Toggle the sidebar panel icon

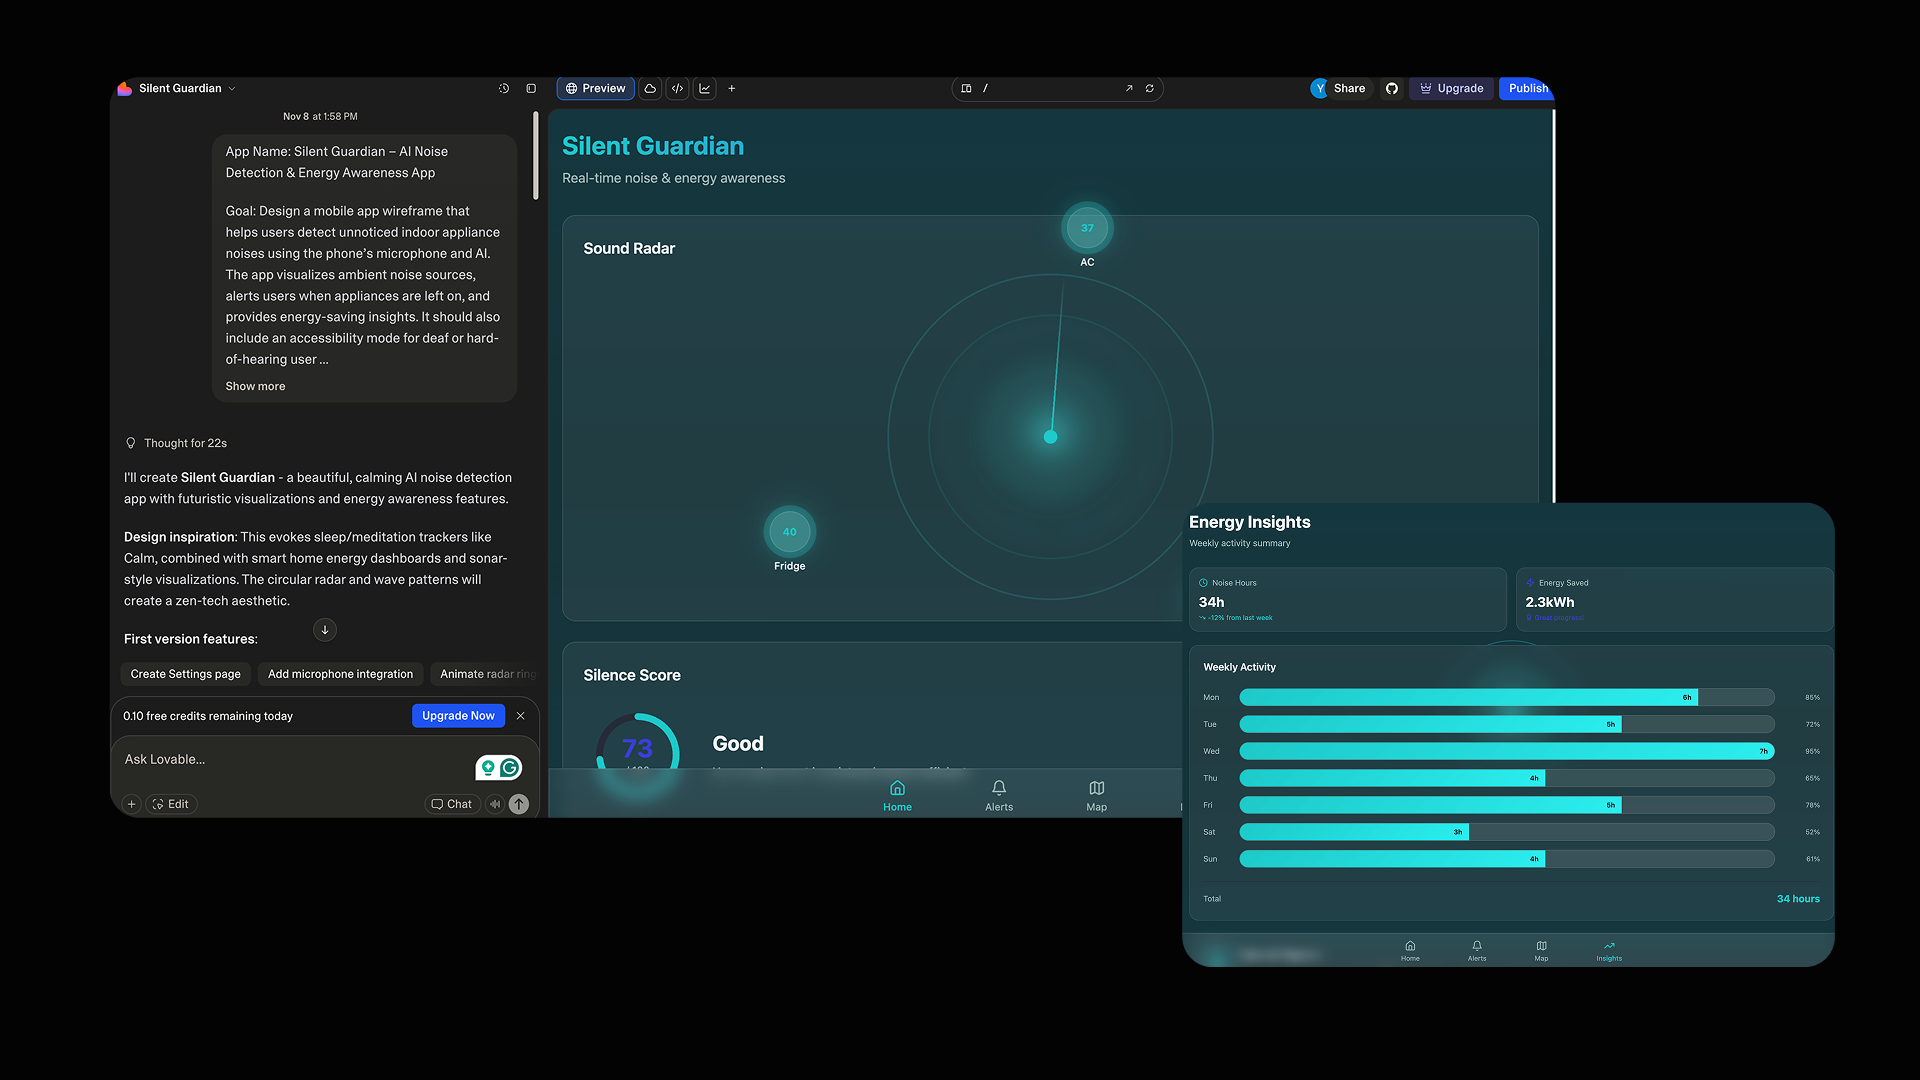[531, 88]
